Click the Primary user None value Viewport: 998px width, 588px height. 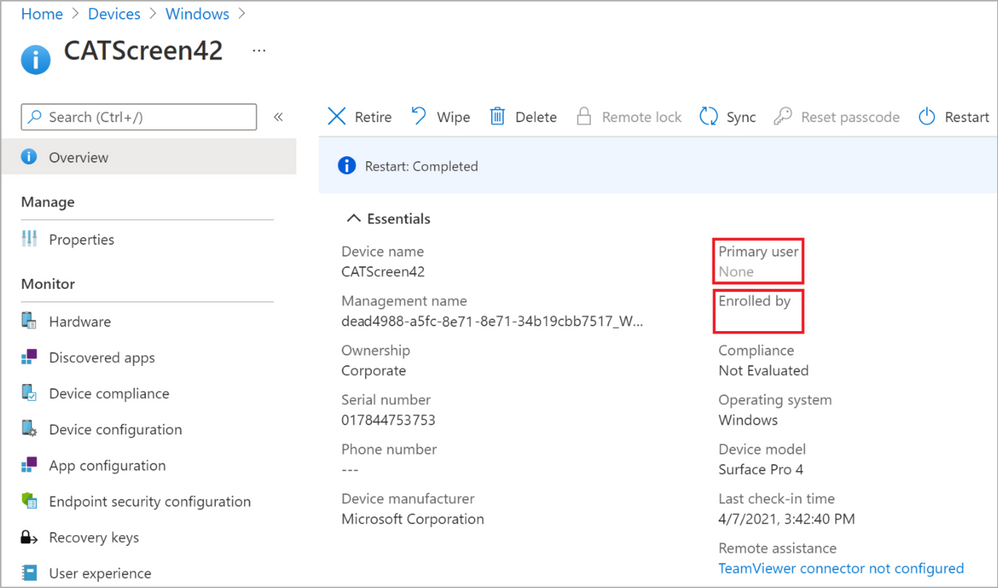tap(736, 272)
